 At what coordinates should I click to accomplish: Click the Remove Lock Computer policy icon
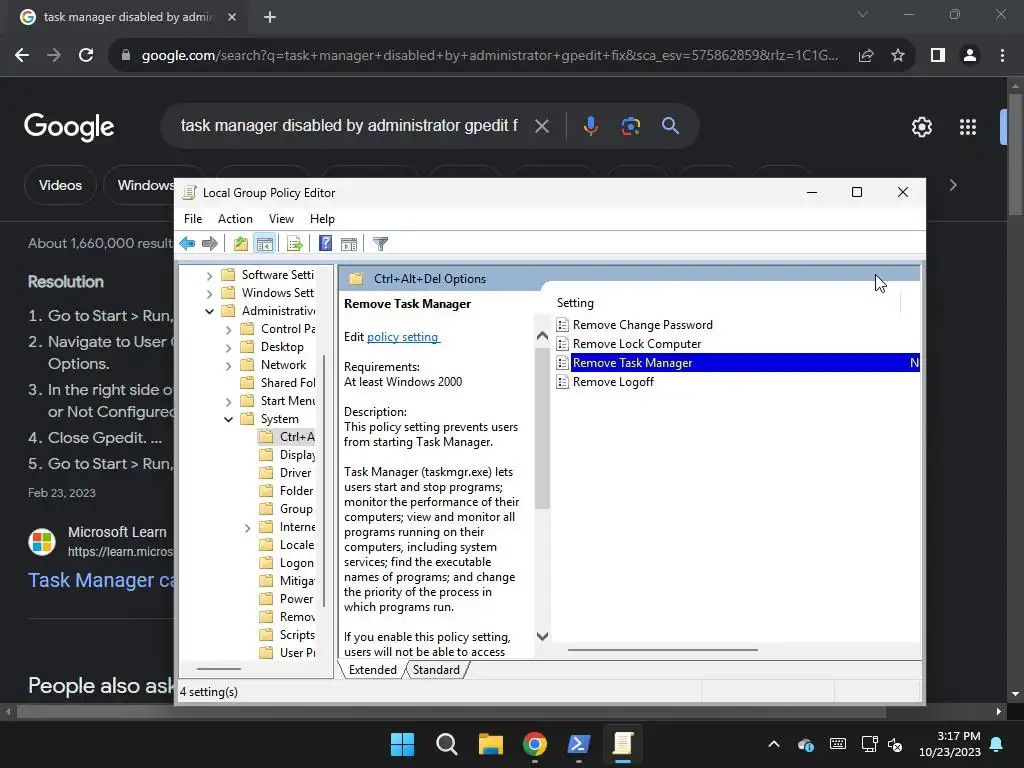pos(562,344)
